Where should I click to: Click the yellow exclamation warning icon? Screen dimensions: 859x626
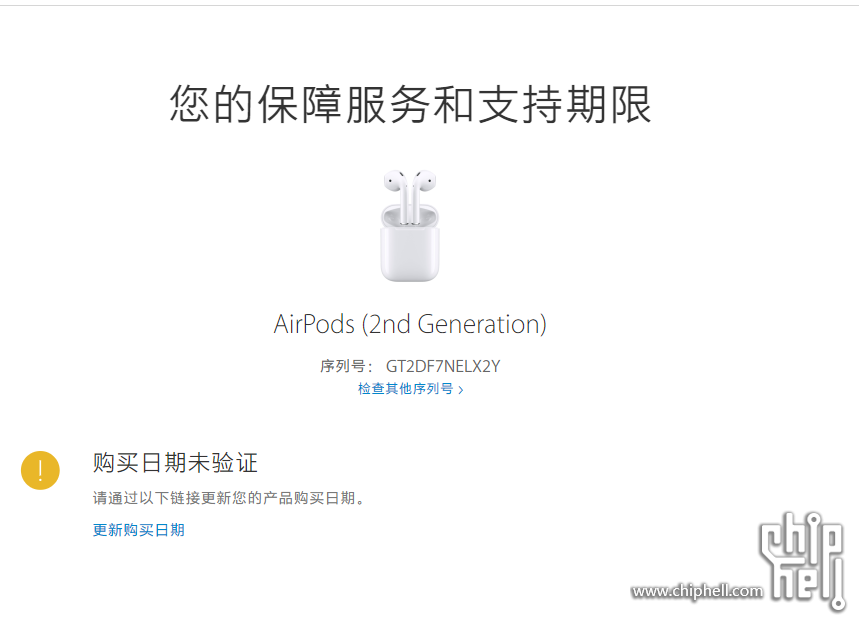pyautogui.click(x=40, y=470)
